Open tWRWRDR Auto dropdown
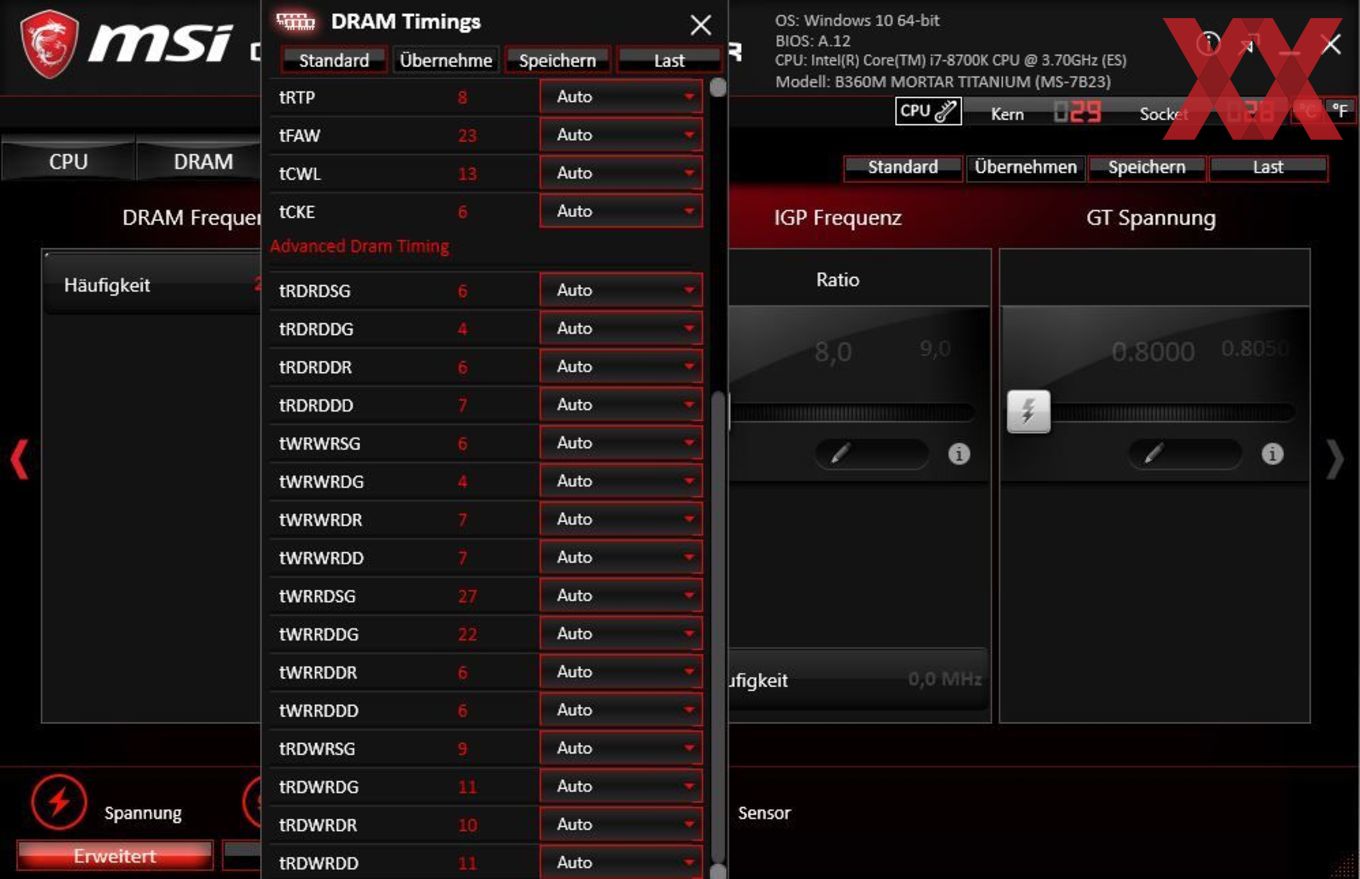This screenshot has width=1360, height=879. point(621,519)
